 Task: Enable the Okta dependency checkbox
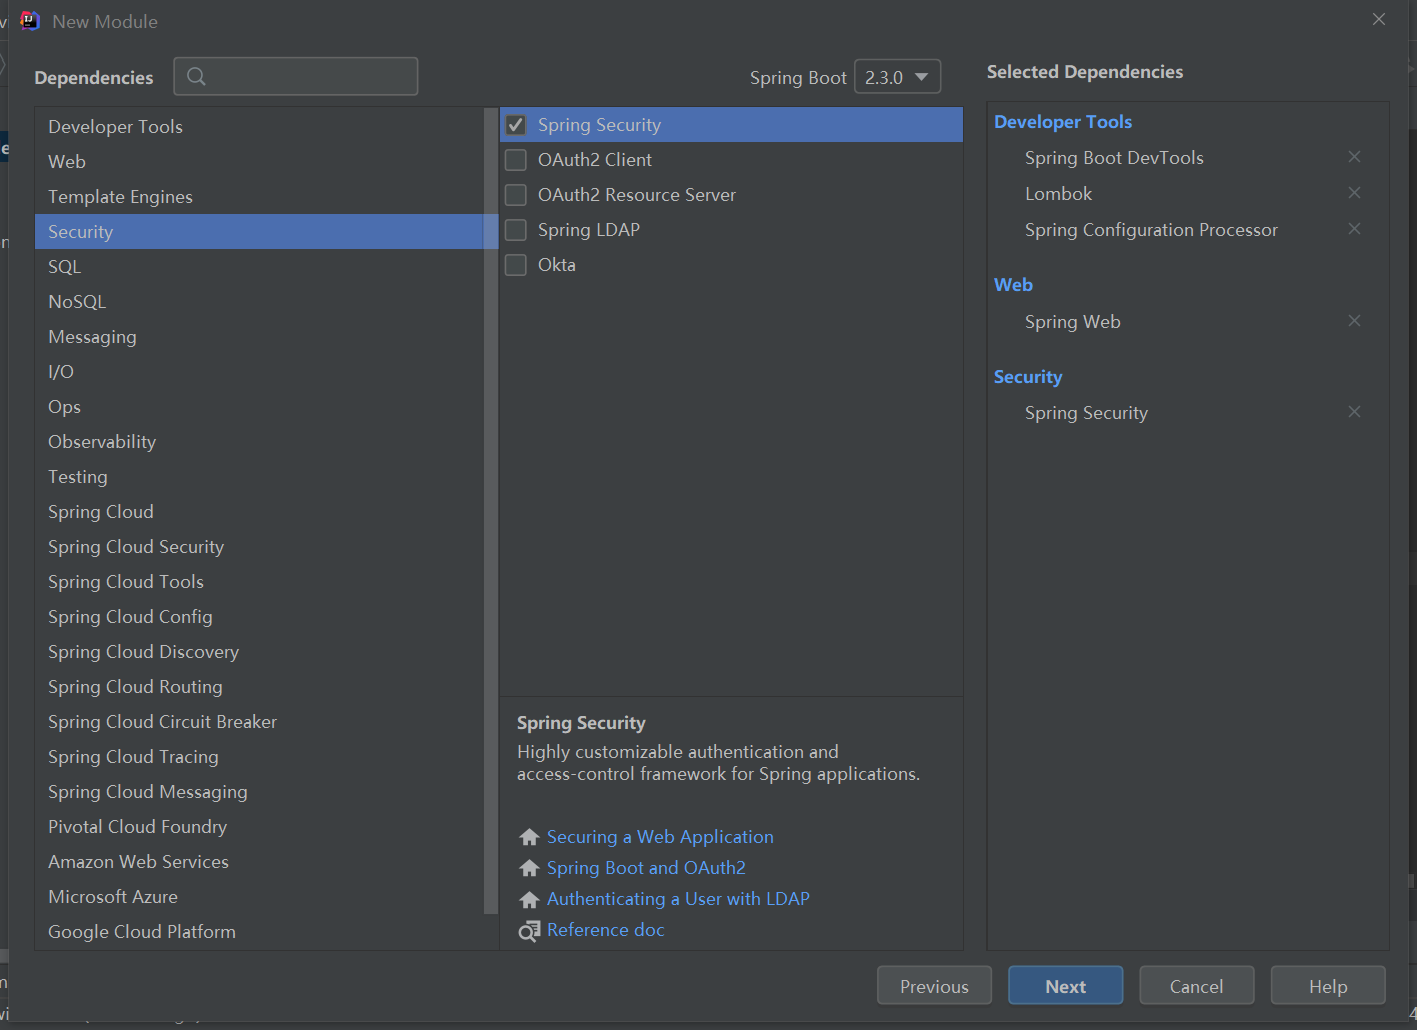click(x=516, y=265)
